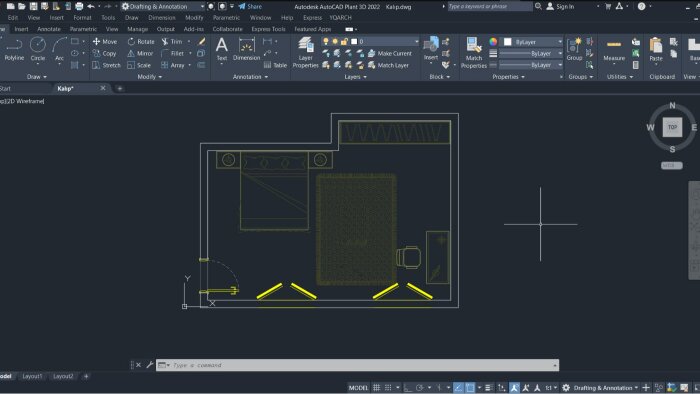Screen dimensions: 700x394
Task: Click the color wheel object color icon
Action: (x=493, y=41)
